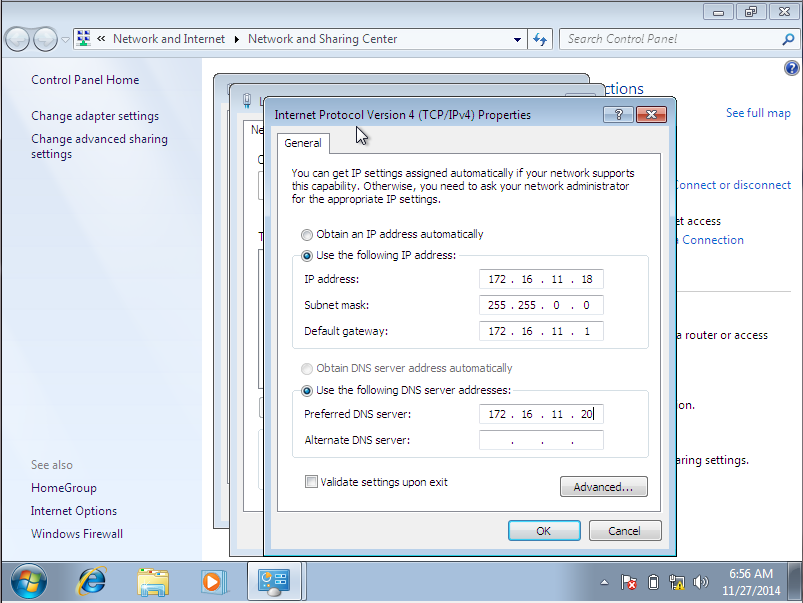Open the address bar history dropdown
This screenshot has width=803, height=603.
[517, 39]
